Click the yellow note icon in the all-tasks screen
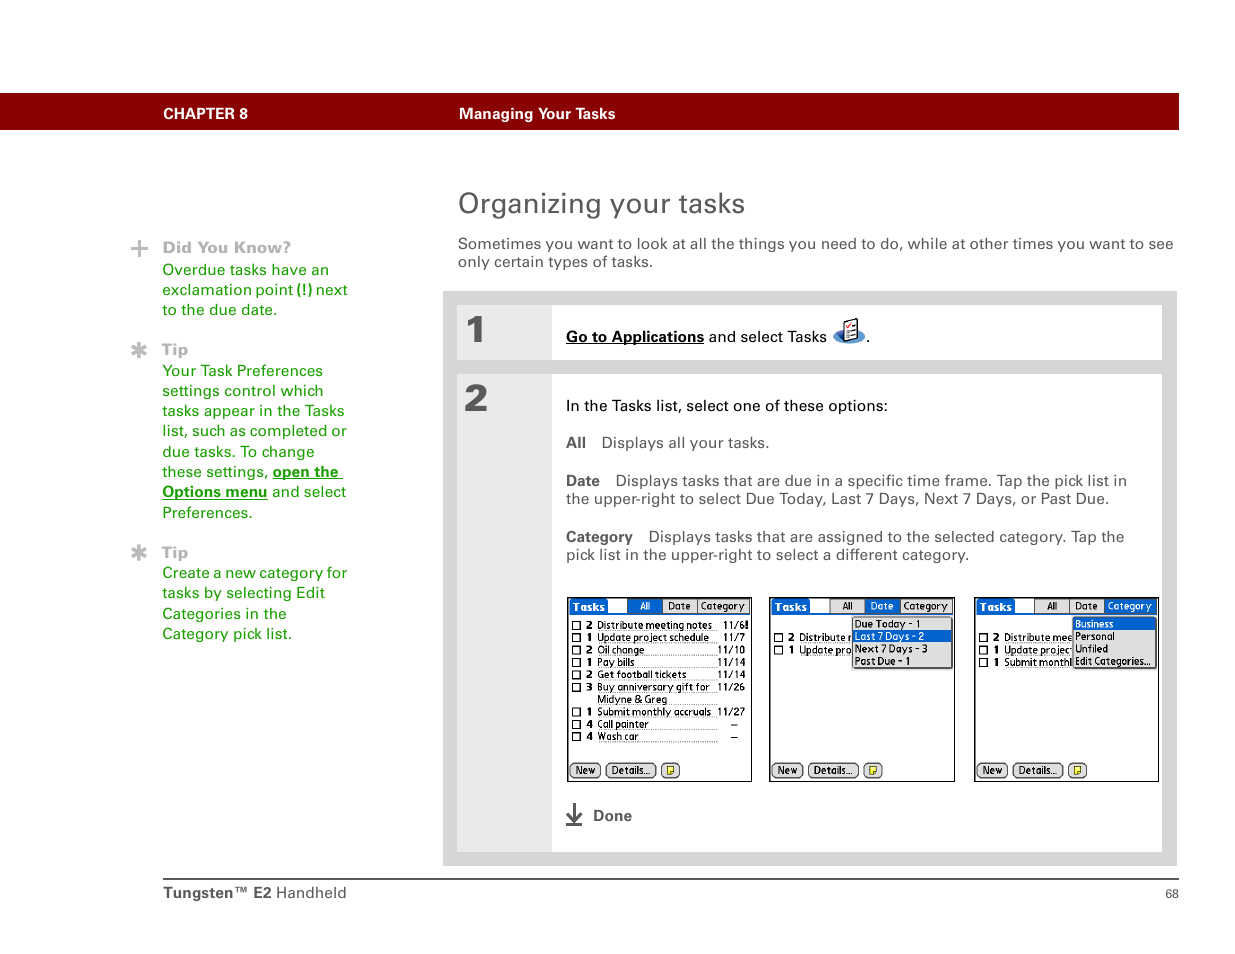 coord(671,771)
